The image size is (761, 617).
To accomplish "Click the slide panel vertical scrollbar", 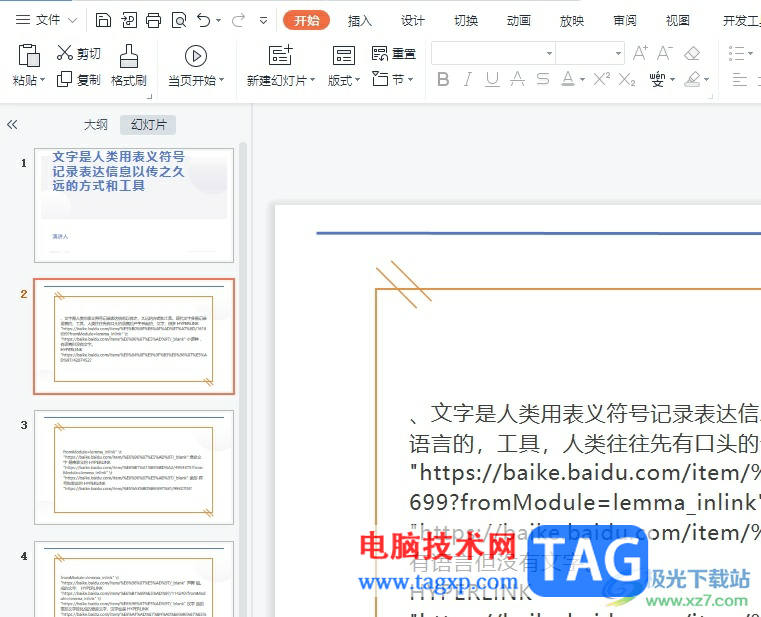I will click(x=243, y=379).
